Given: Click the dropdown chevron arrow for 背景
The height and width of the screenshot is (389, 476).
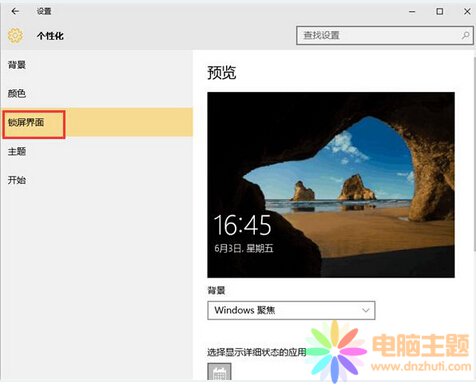Looking at the screenshot, I should [366, 310].
